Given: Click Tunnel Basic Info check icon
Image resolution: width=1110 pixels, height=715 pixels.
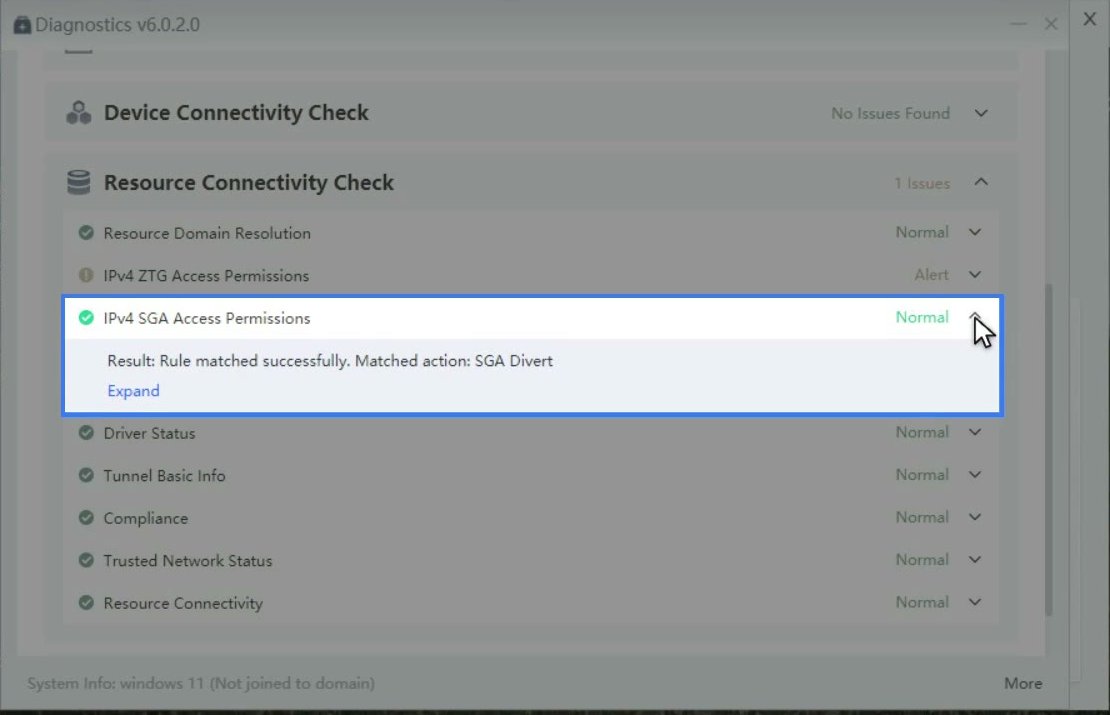Looking at the screenshot, I should 86,475.
